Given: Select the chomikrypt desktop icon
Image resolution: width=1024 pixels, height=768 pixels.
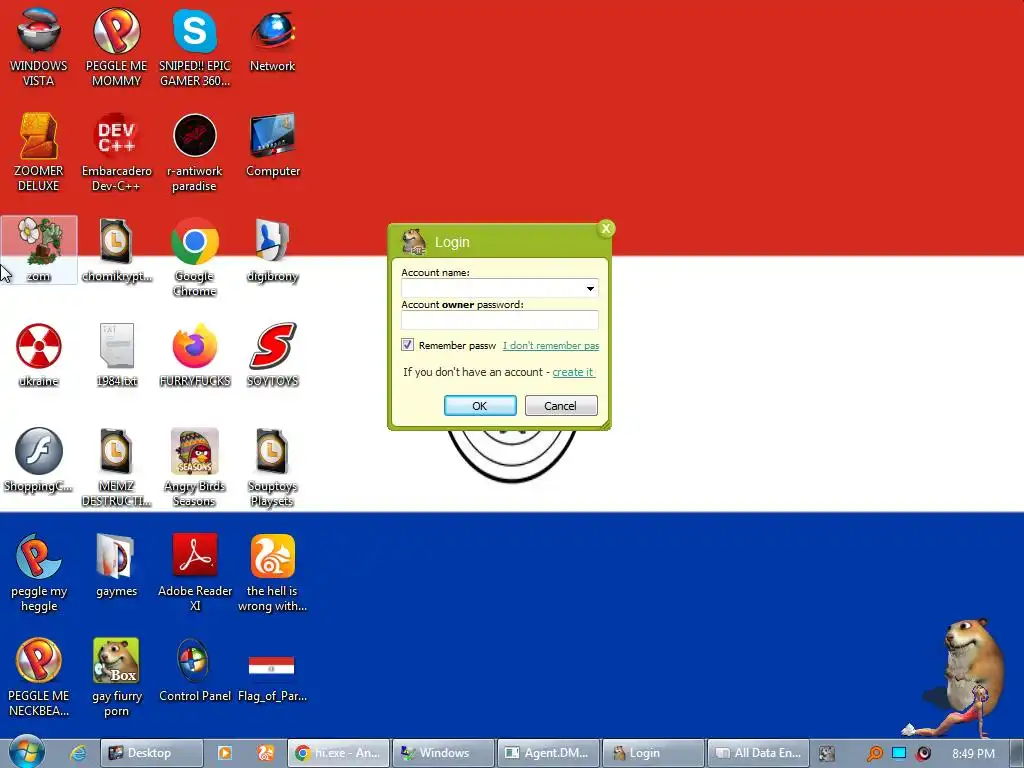Looking at the screenshot, I should pos(116,249).
